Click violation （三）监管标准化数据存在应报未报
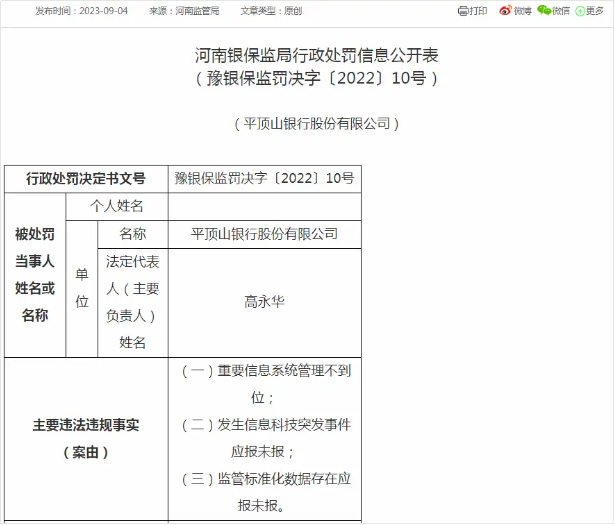This screenshot has height=525, width=614. pyautogui.click(x=266, y=492)
